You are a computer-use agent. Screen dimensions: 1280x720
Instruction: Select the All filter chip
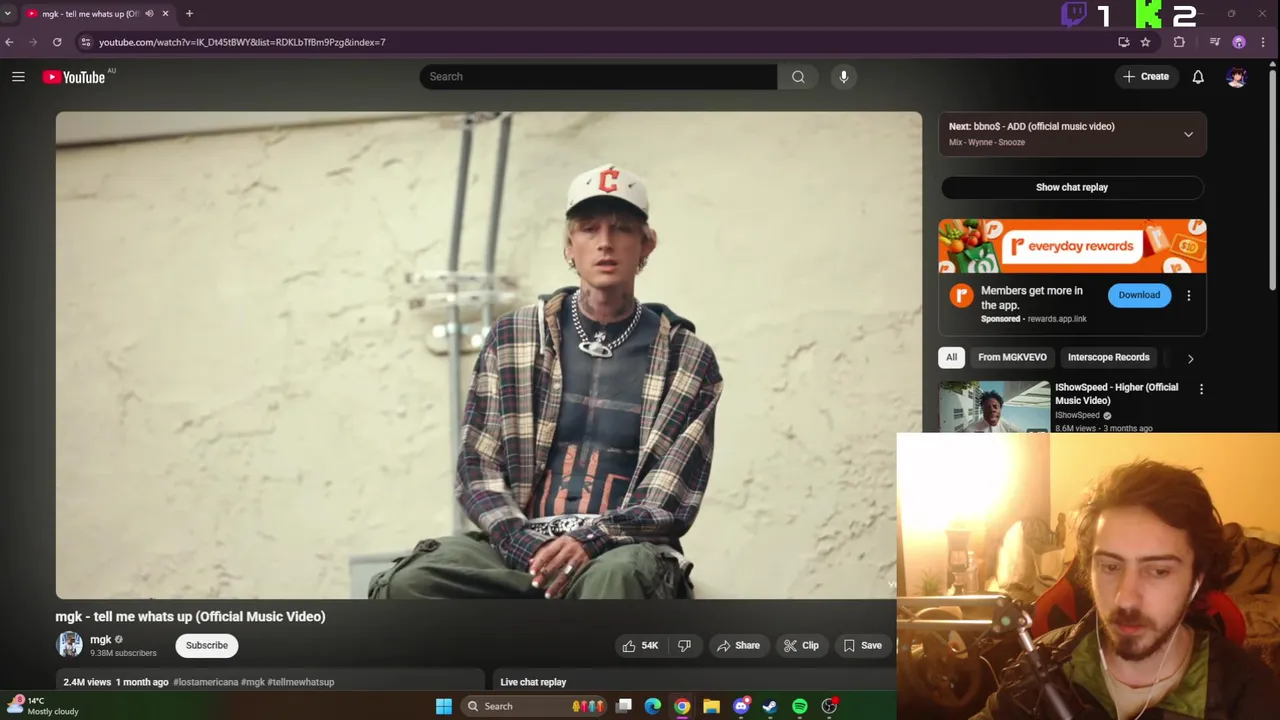click(x=951, y=357)
